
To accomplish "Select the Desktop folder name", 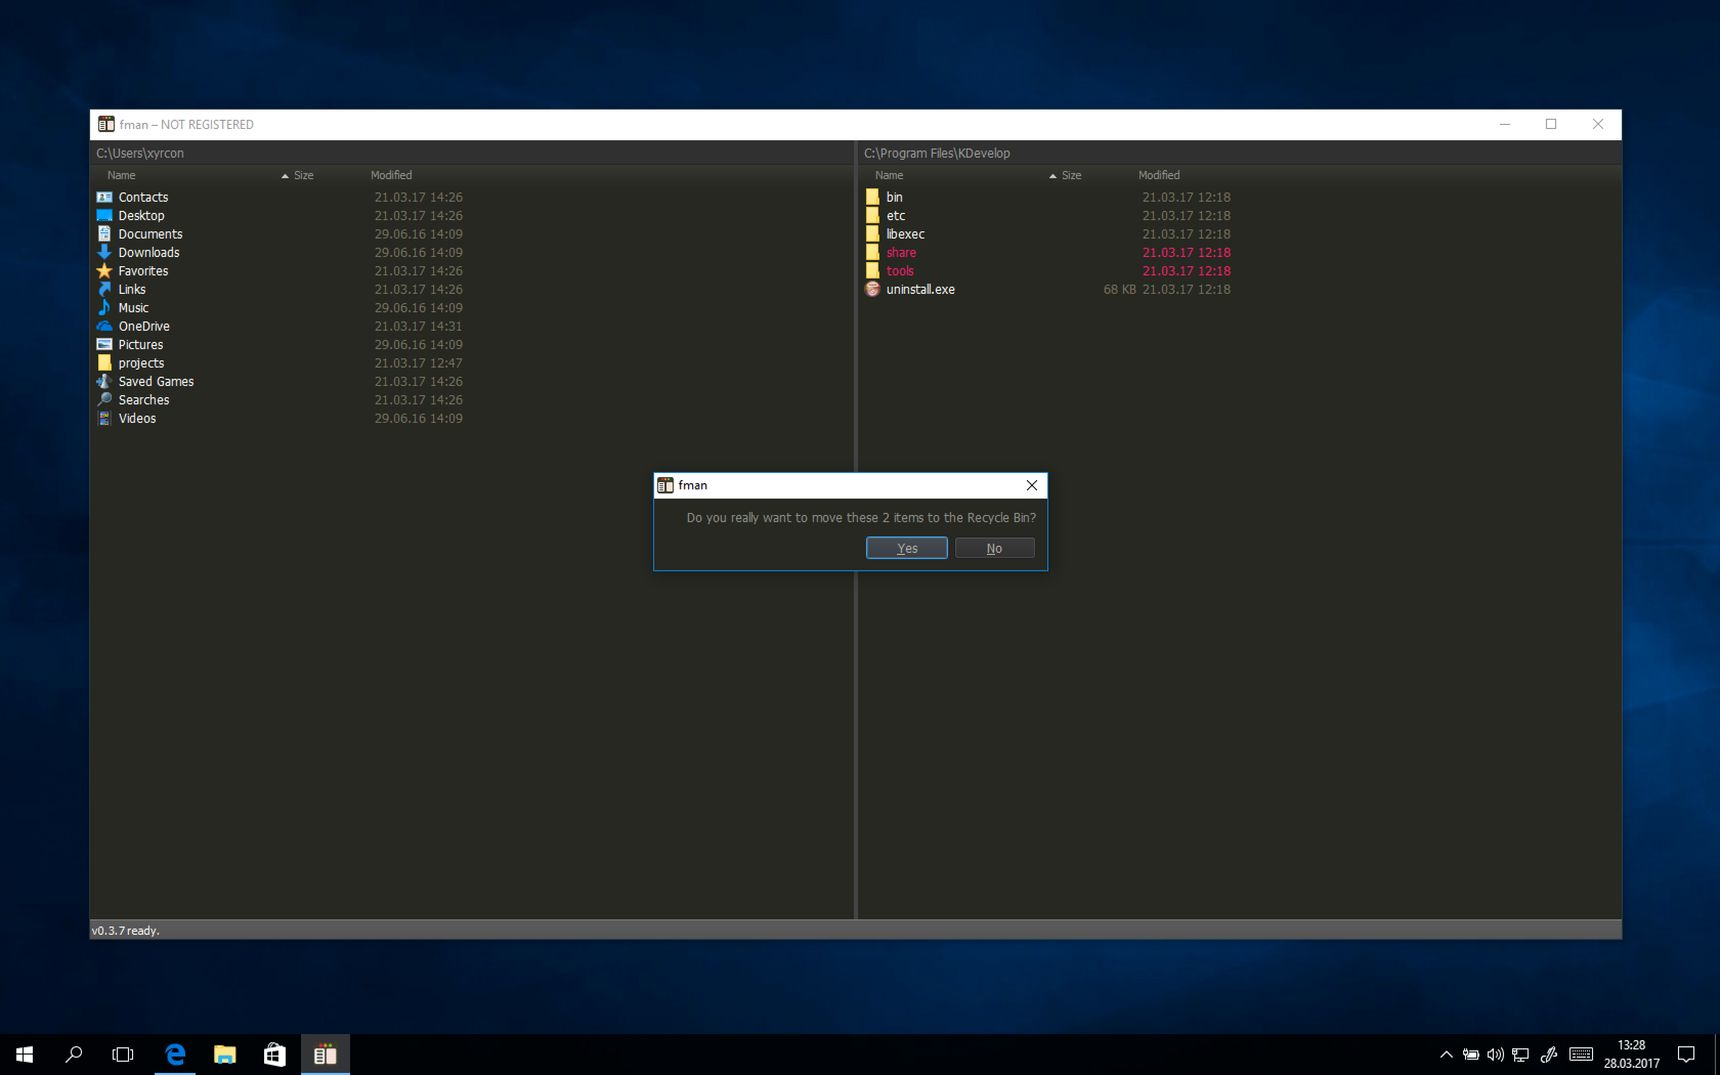I will 141,215.
